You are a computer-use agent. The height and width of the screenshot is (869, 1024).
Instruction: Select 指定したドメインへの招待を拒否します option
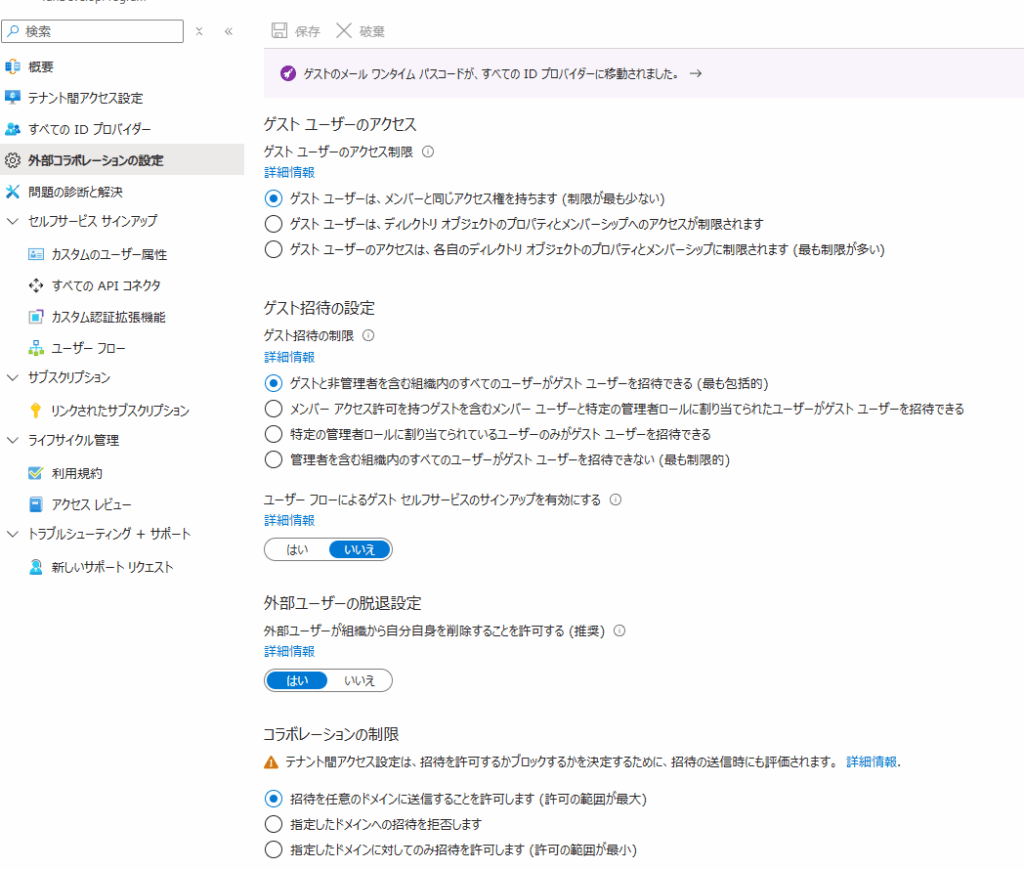click(273, 824)
